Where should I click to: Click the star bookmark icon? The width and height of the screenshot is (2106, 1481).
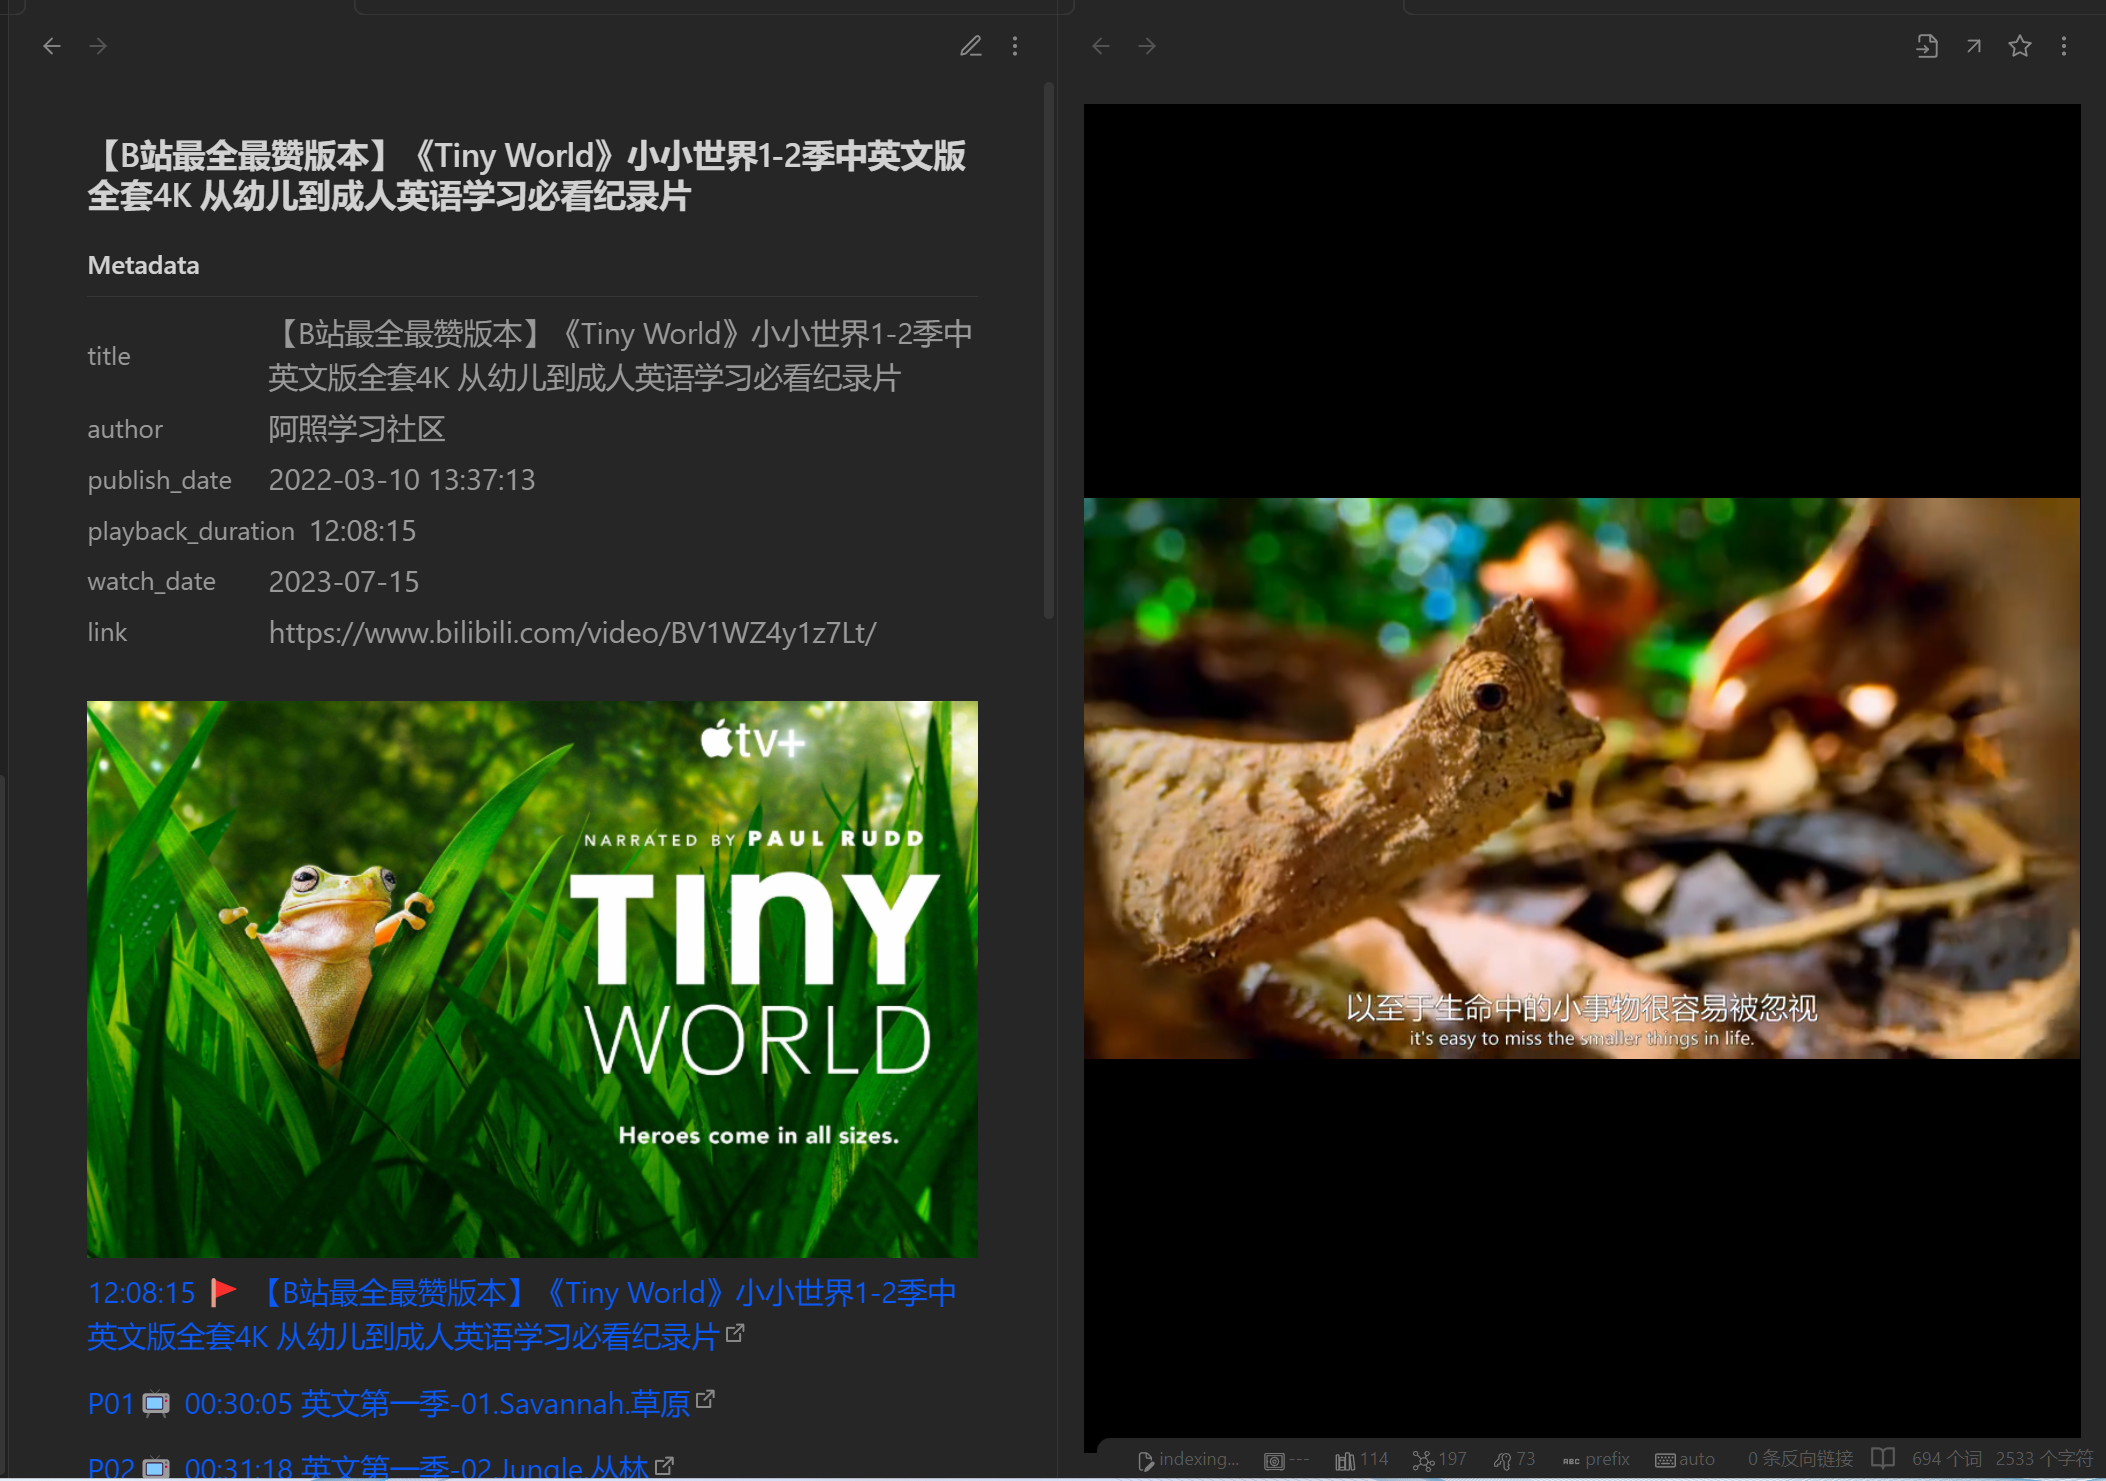pyautogui.click(x=2019, y=46)
